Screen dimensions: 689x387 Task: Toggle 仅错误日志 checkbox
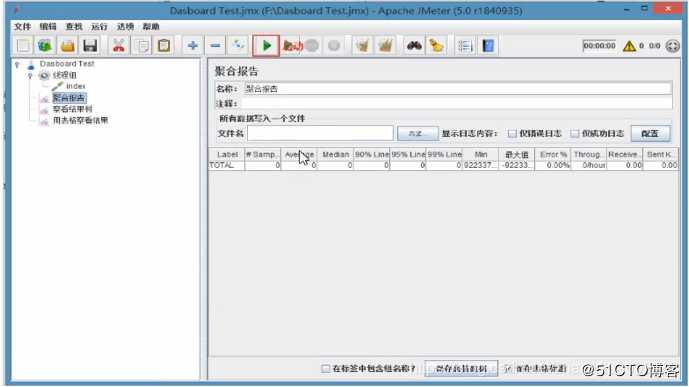coord(512,134)
